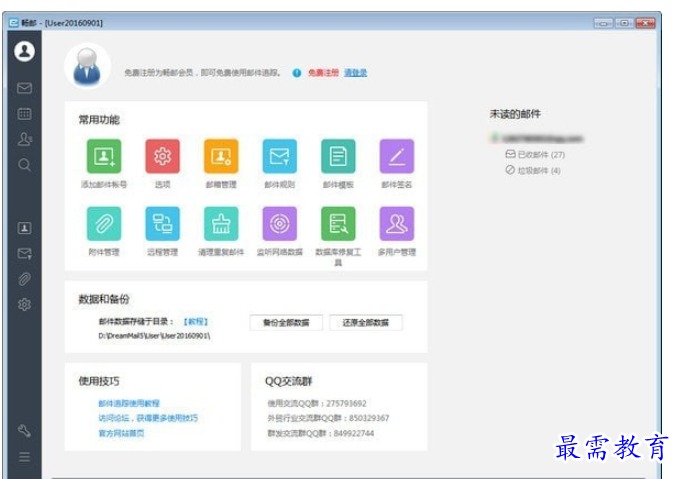677x479 pixels.
Task: Launch the 清理重复邮件 cleanup broom icon
Action: [x=221, y=223]
